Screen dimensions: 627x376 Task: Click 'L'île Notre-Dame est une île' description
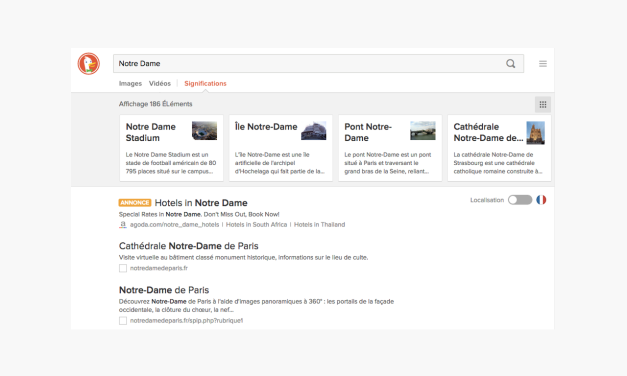280,163
